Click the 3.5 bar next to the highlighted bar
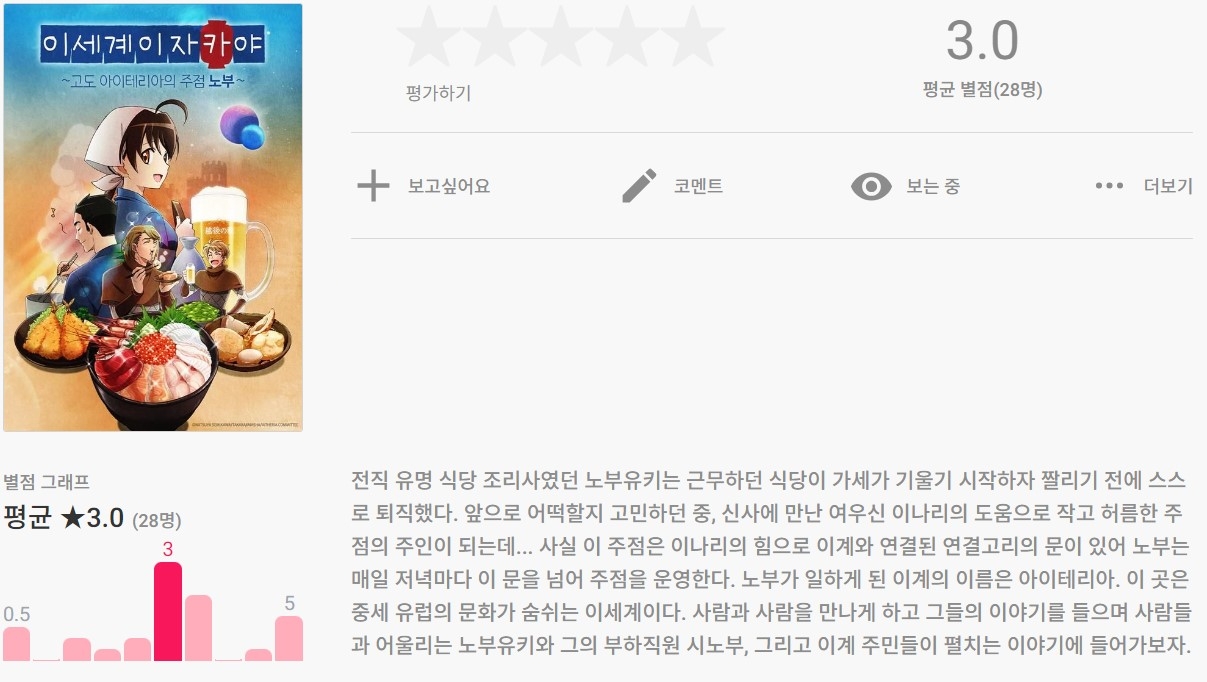This screenshot has width=1207, height=682. pyautogui.click(x=198, y=628)
